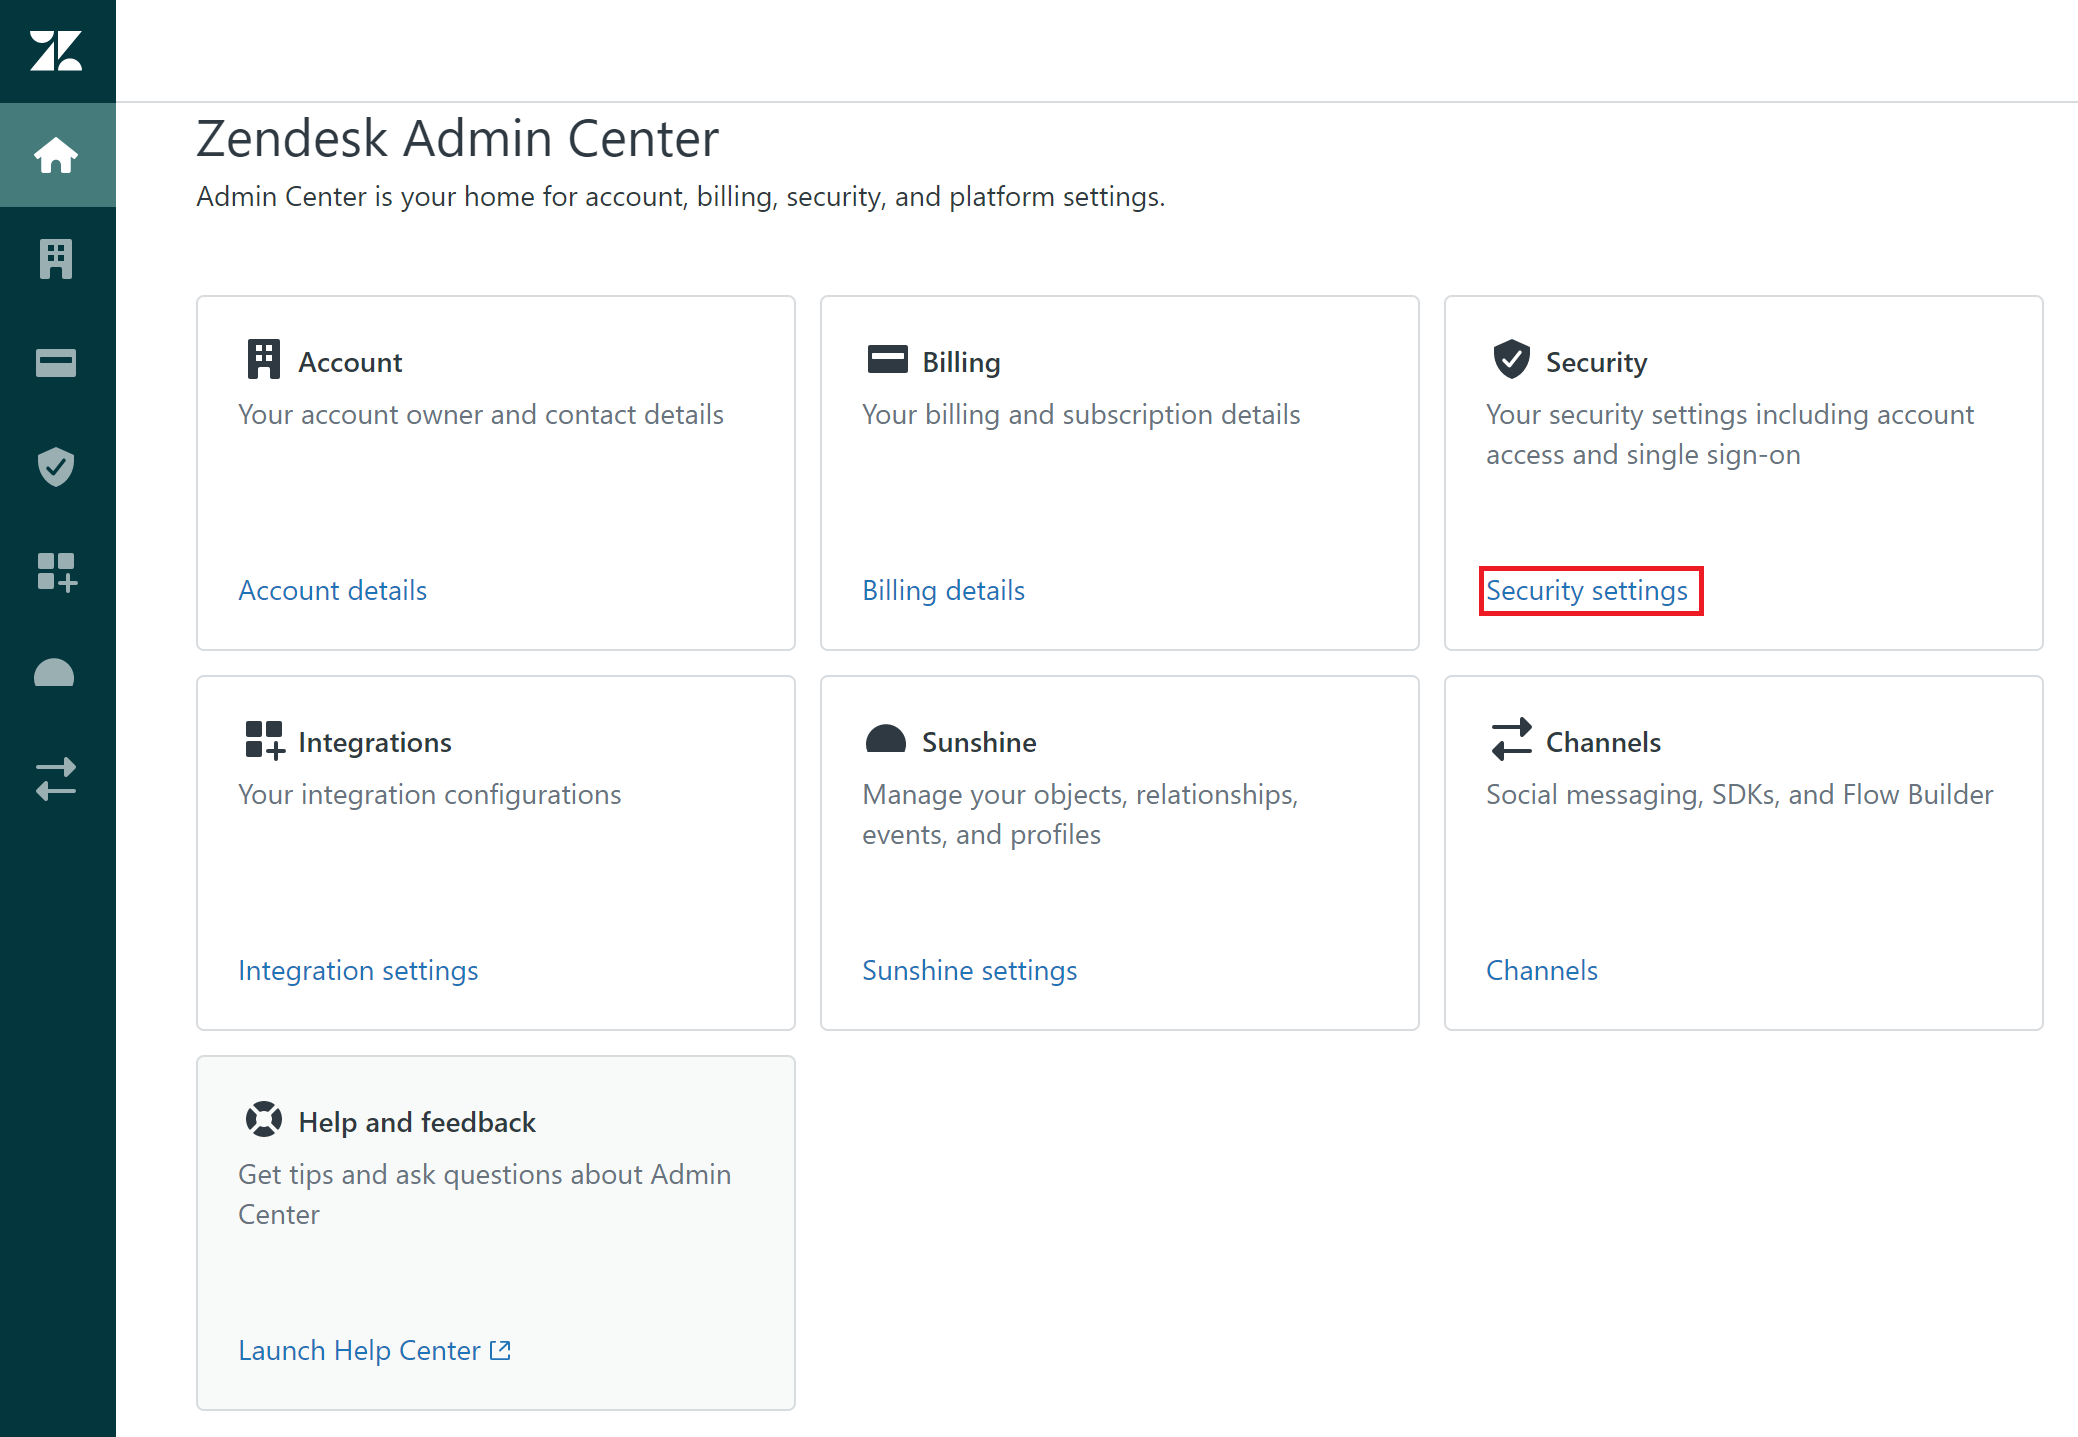Select the Sunshine card heading
Screen dimensions: 2078x1437
pyautogui.click(x=978, y=742)
